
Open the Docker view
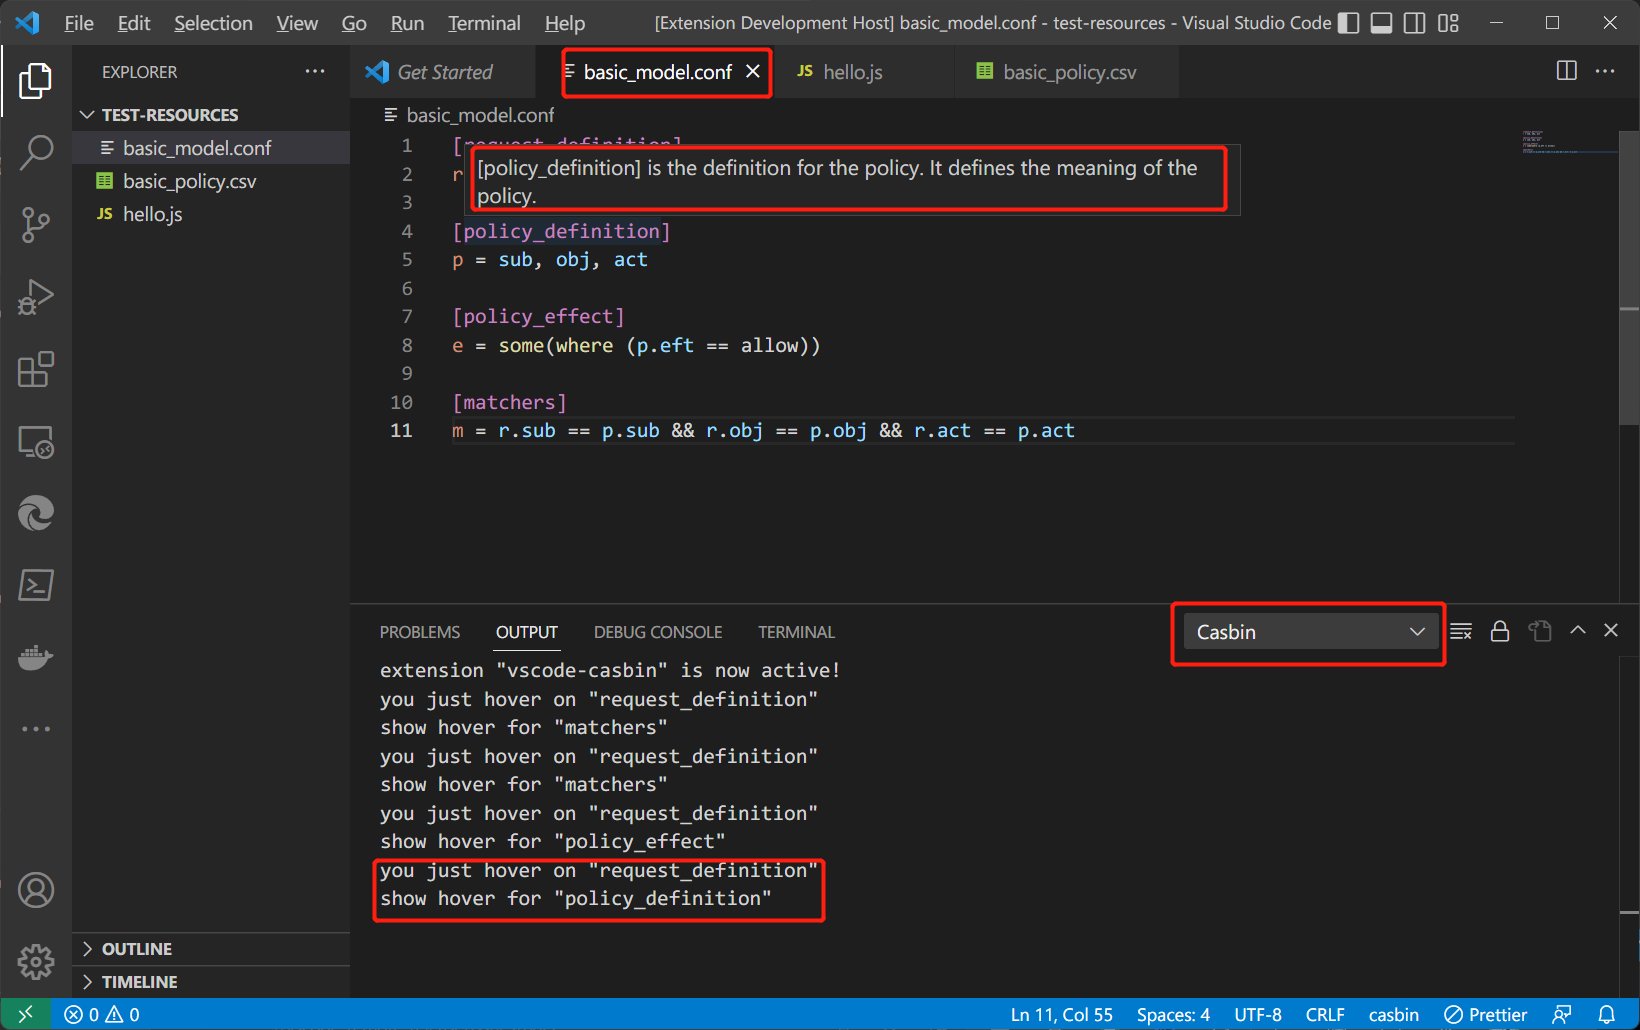(x=36, y=657)
